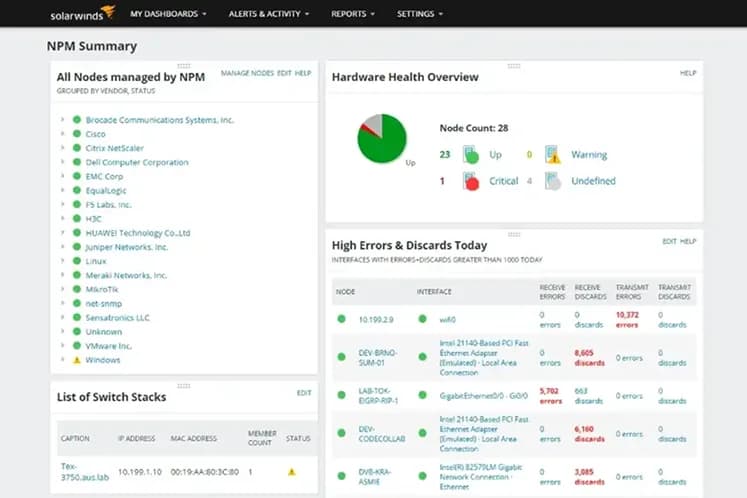Click Edit in All Nodes panel
This screenshot has width=747, height=498.
(284, 73)
